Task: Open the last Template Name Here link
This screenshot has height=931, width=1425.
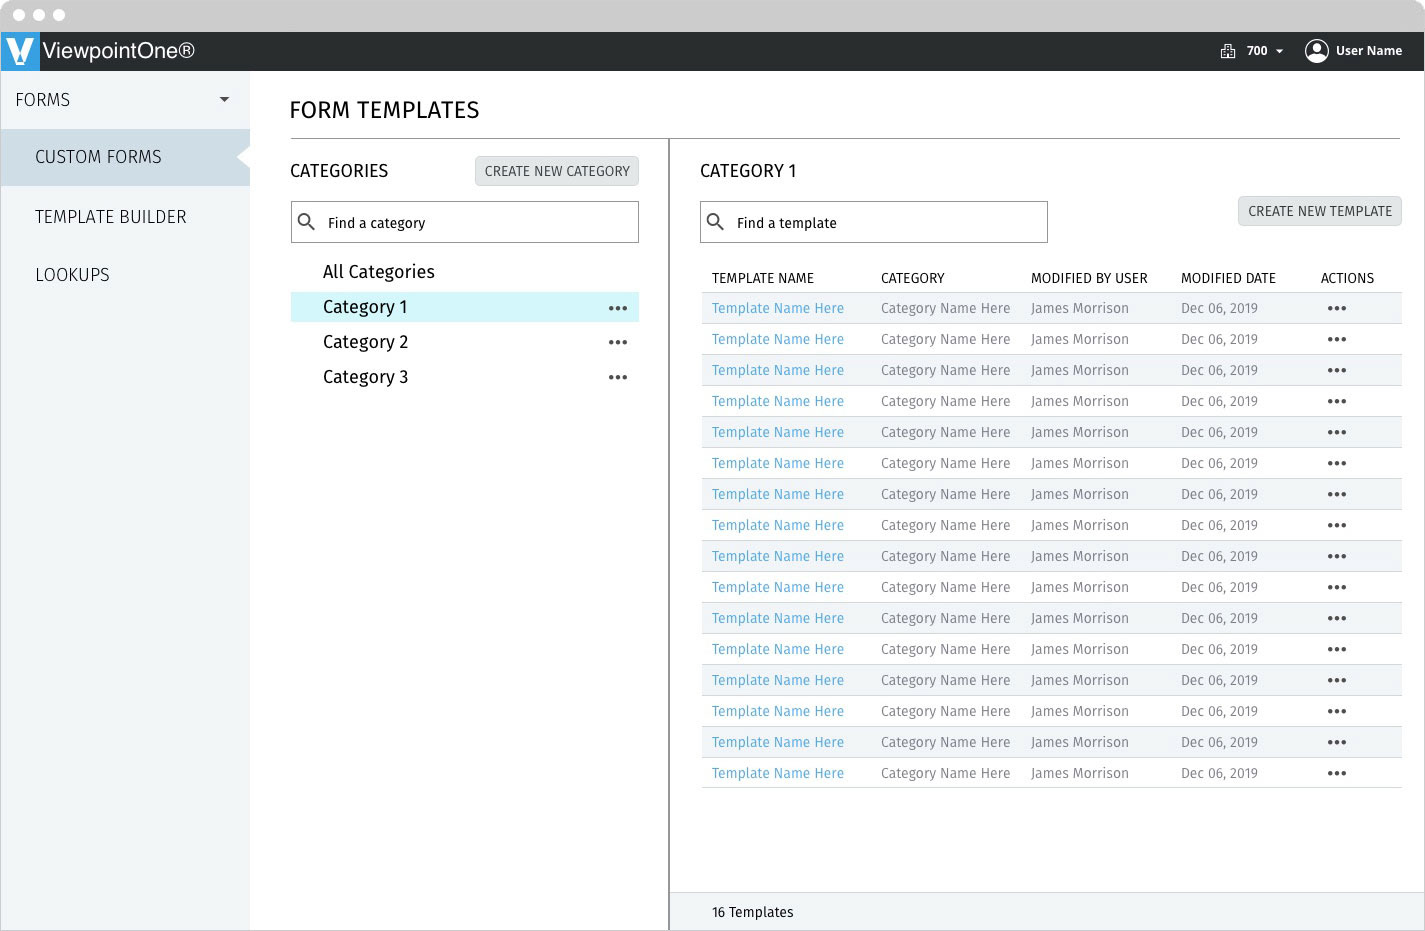Action: [x=778, y=774]
